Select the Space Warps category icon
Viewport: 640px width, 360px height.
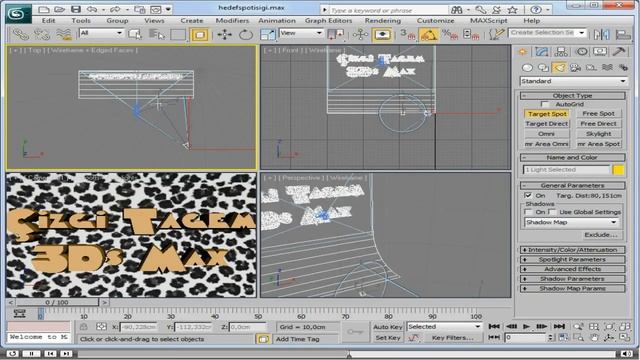click(607, 67)
